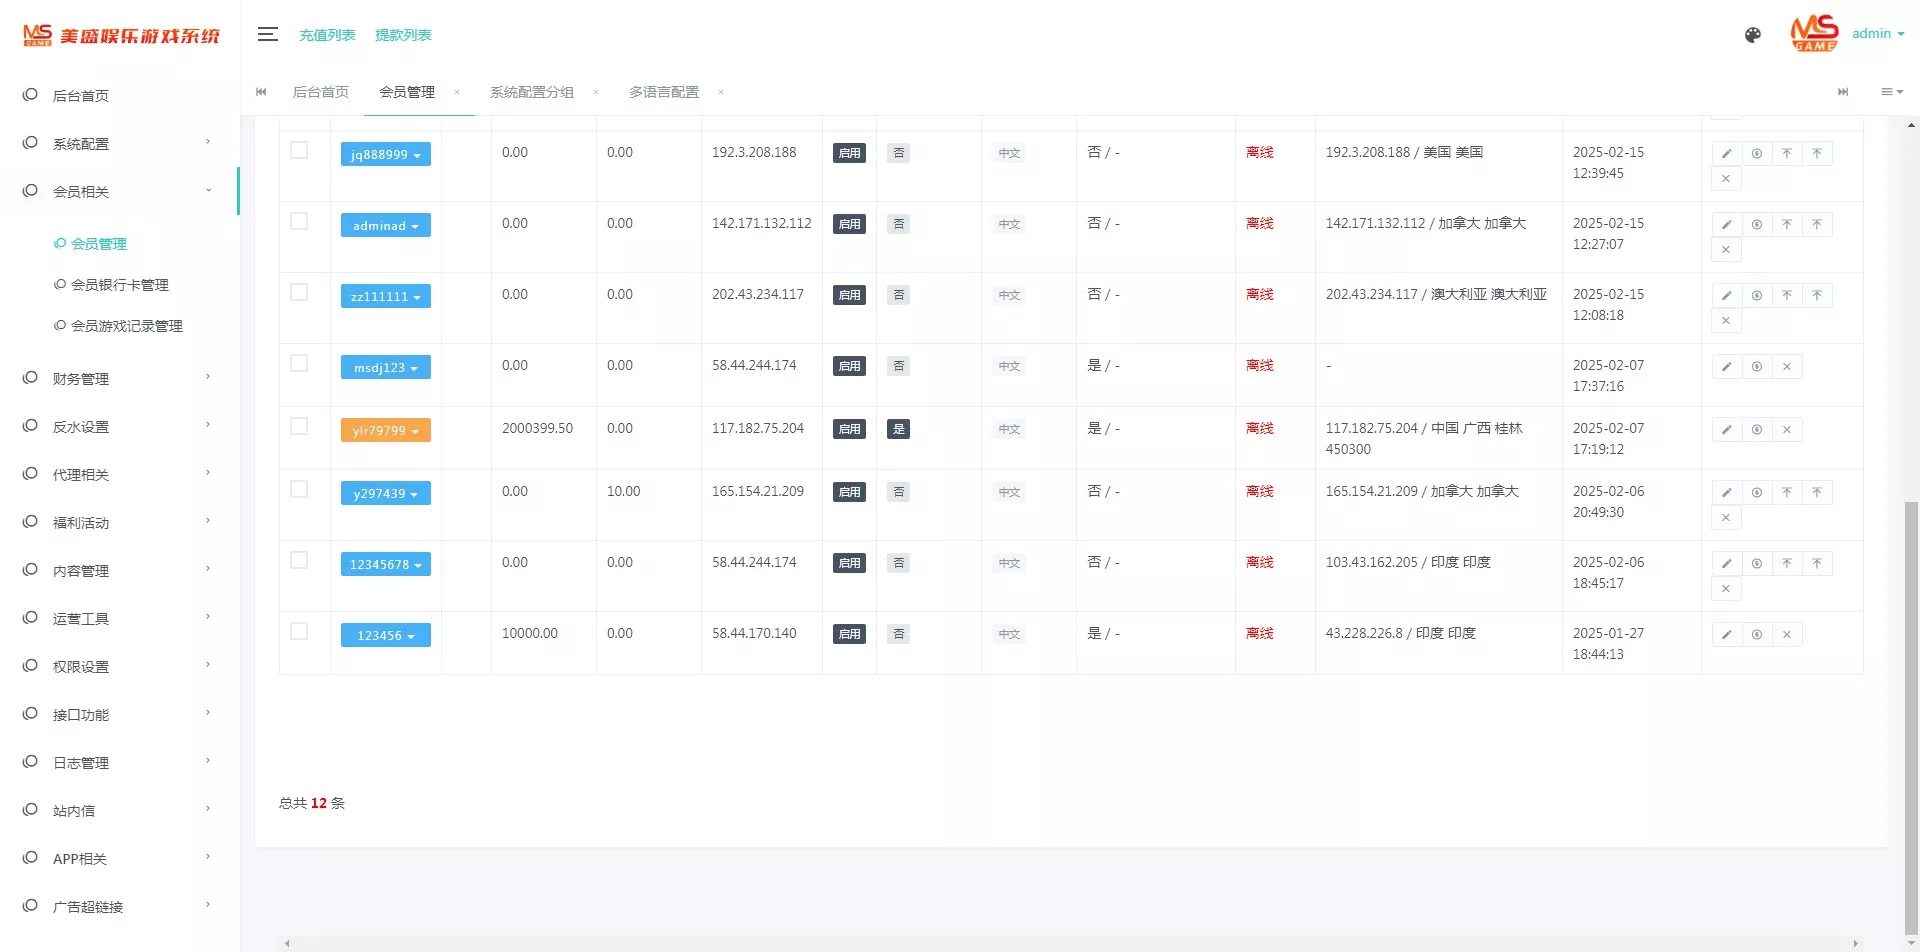Click the 提款列表 link in the header
This screenshot has height=952, width=1920.
click(x=403, y=35)
